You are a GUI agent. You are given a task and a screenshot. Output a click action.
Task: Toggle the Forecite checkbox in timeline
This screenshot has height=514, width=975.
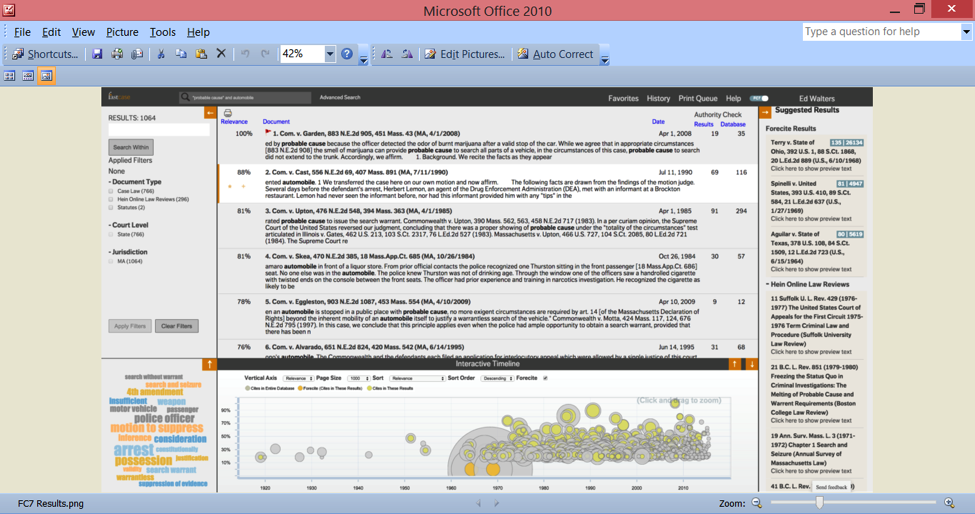tap(545, 378)
